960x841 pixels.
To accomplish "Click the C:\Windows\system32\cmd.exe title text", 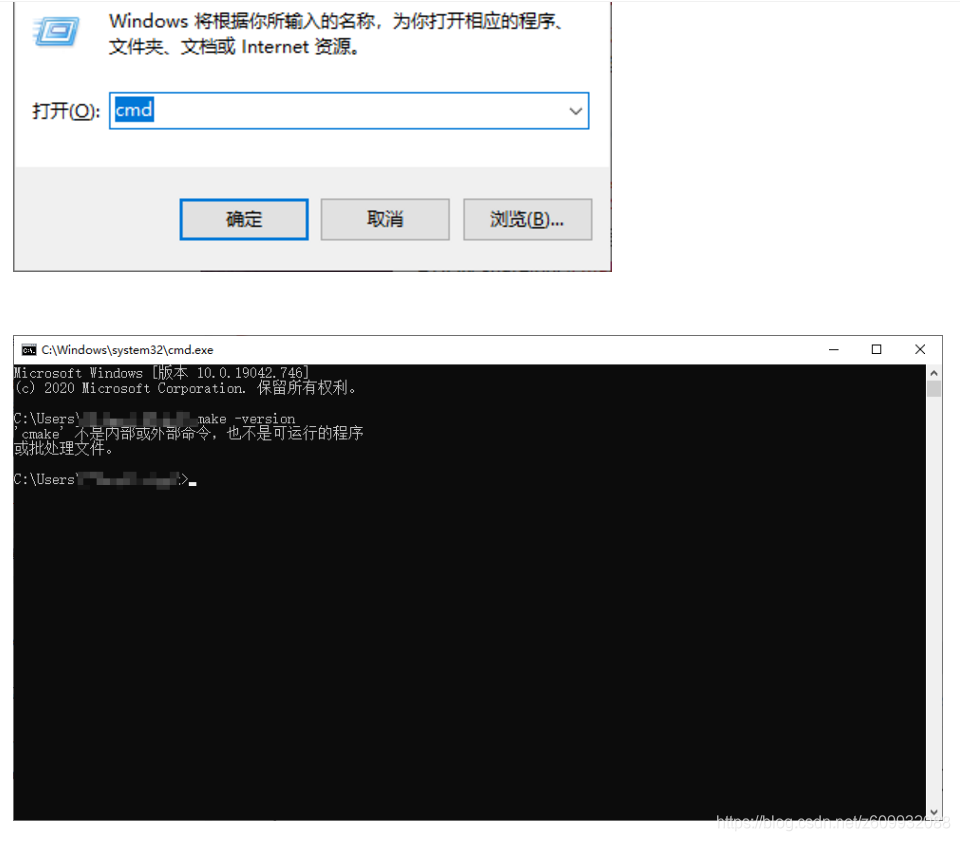I will [x=127, y=349].
